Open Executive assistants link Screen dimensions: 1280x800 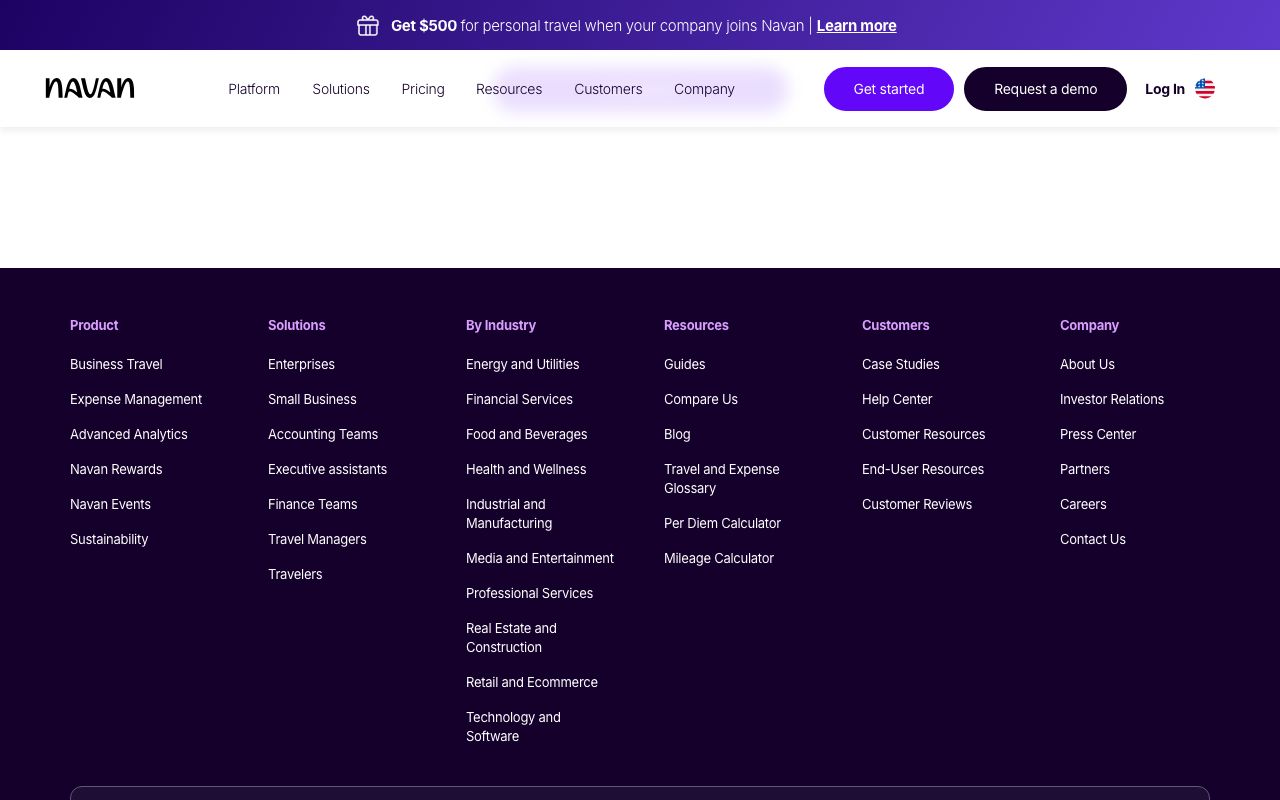[x=327, y=470]
